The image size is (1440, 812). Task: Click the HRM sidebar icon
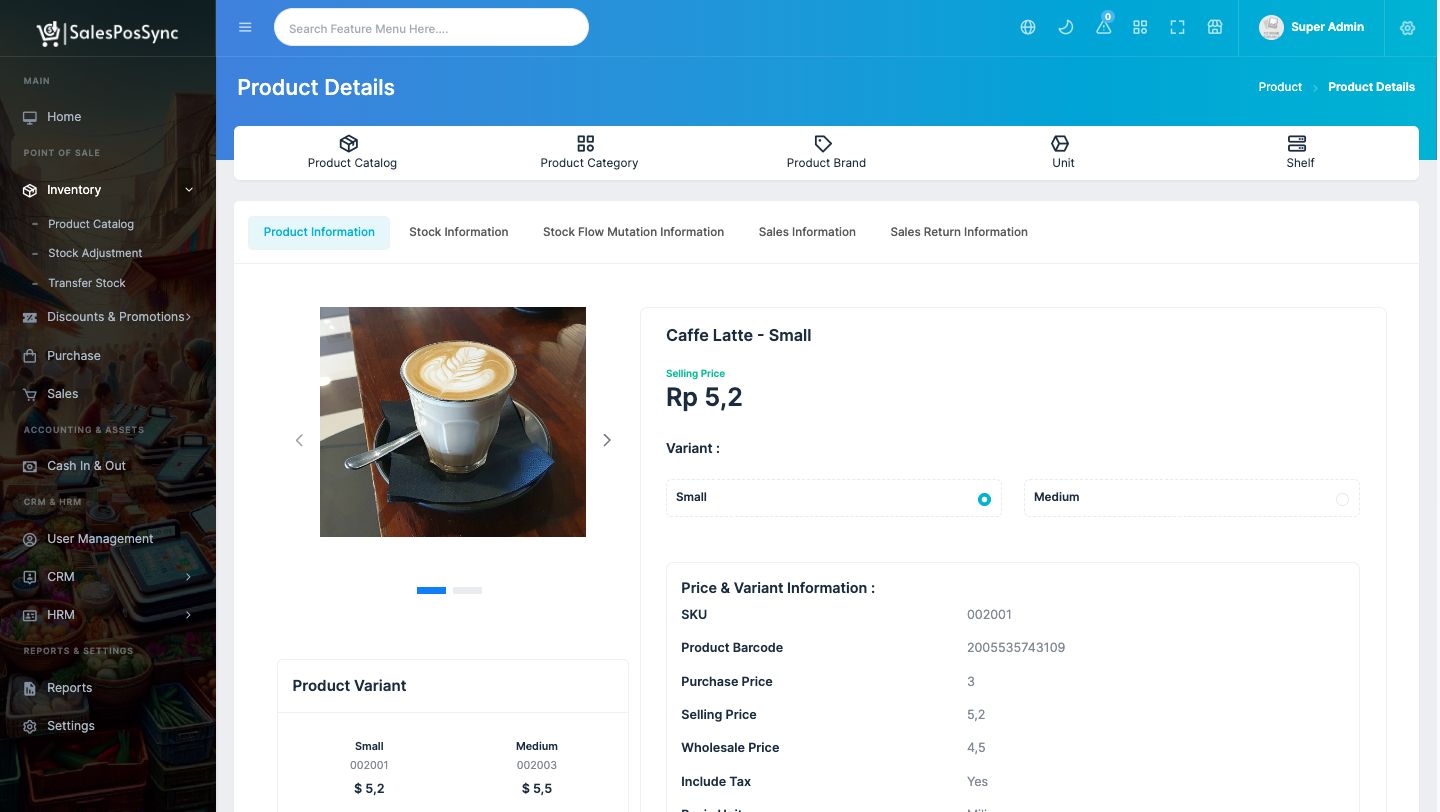tap(30, 615)
